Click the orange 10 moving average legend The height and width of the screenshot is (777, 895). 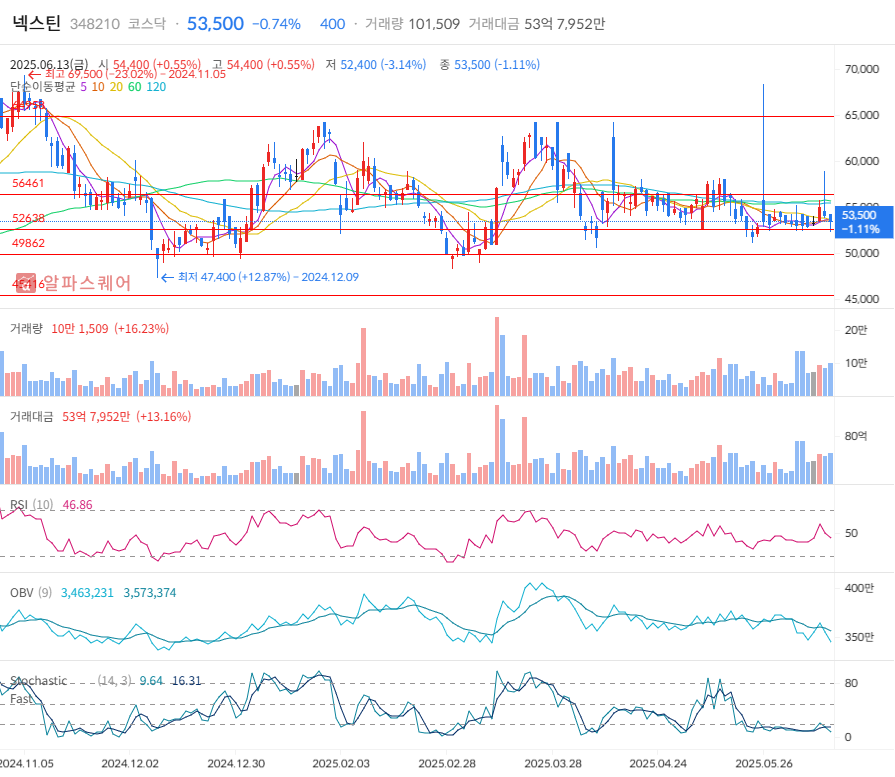tap(98, 87)
